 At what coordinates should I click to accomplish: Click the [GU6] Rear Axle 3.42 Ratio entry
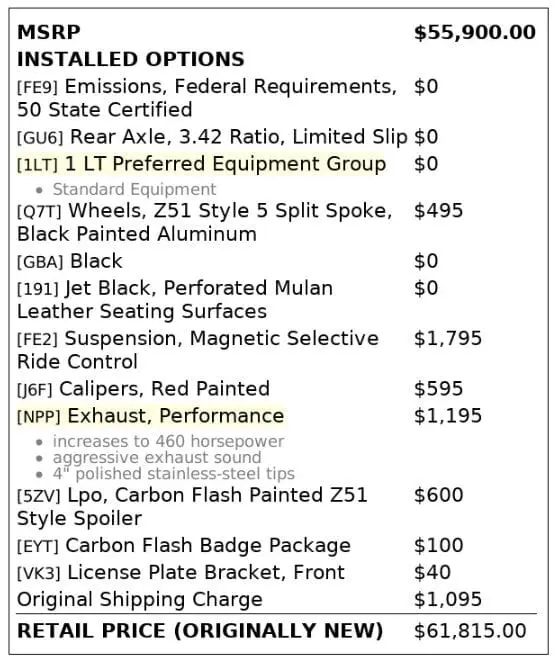tap(212, 137)
